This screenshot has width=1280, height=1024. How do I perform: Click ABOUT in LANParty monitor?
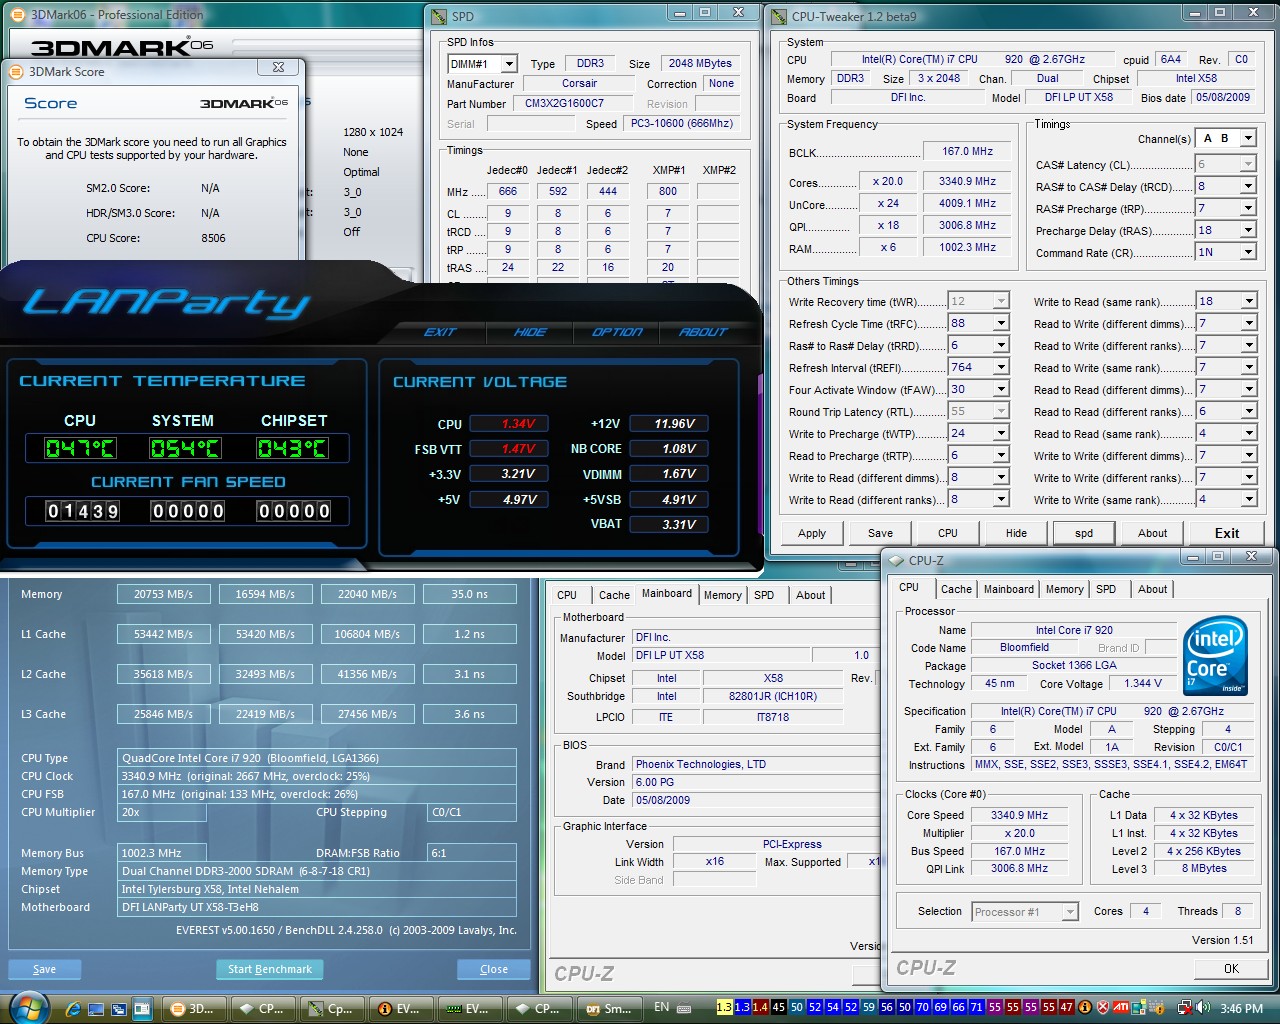click(703, 332)
